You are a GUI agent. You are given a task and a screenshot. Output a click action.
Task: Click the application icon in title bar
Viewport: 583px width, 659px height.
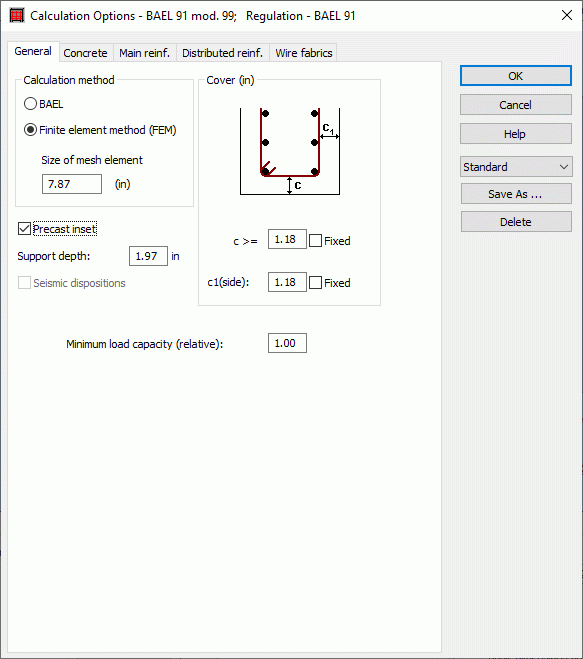pyautogui.click(x=17, y=16)
